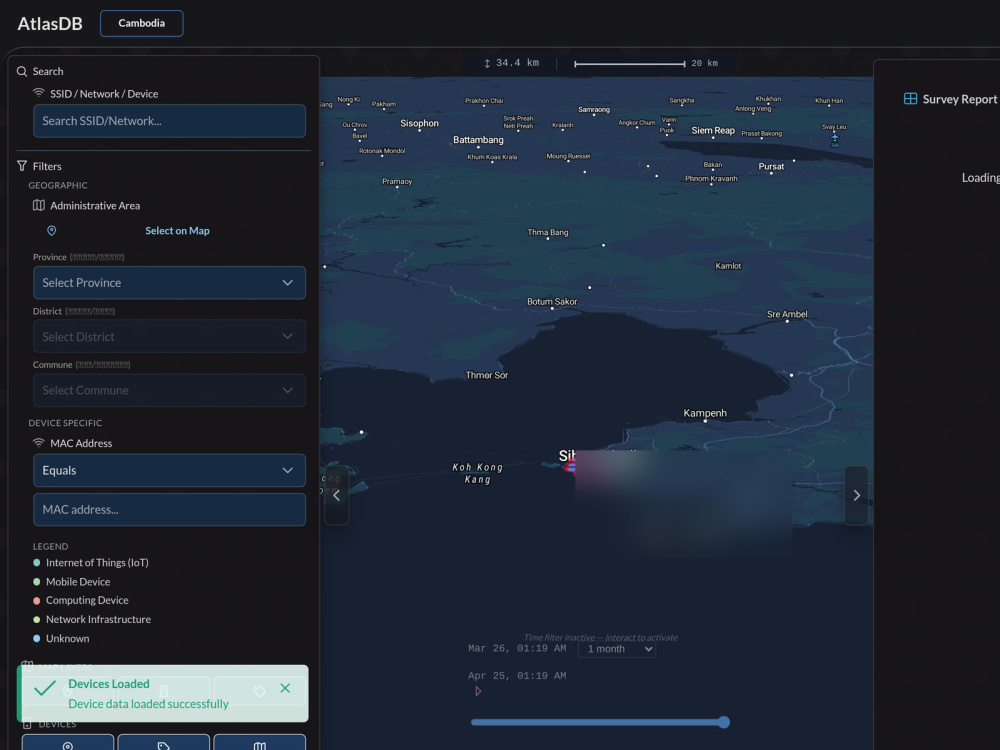Click the Thmar Sor map label
This screenshot has width=1000, height=750.
pyautogui.click(x=487, y=375)
